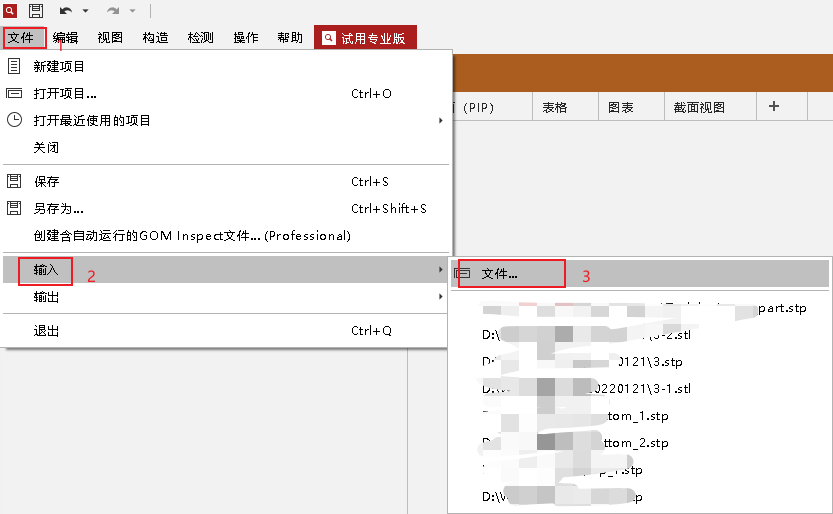Open the undo history dropdown arrow
Screen dimensions: 833x514
(85, 11)
